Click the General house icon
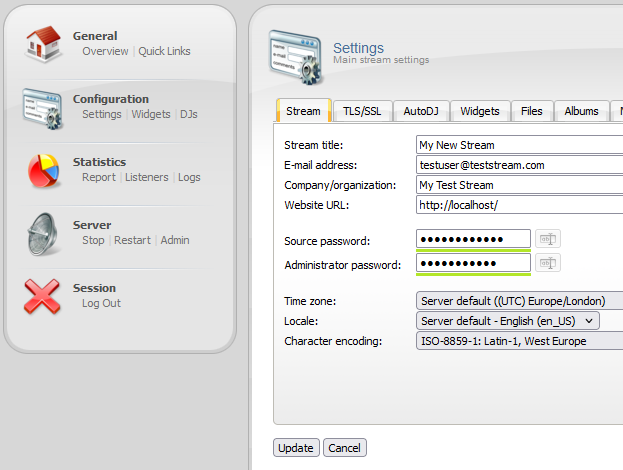This screenshot has width=623, height=470. pyautogui.click(x=43, y=44)
